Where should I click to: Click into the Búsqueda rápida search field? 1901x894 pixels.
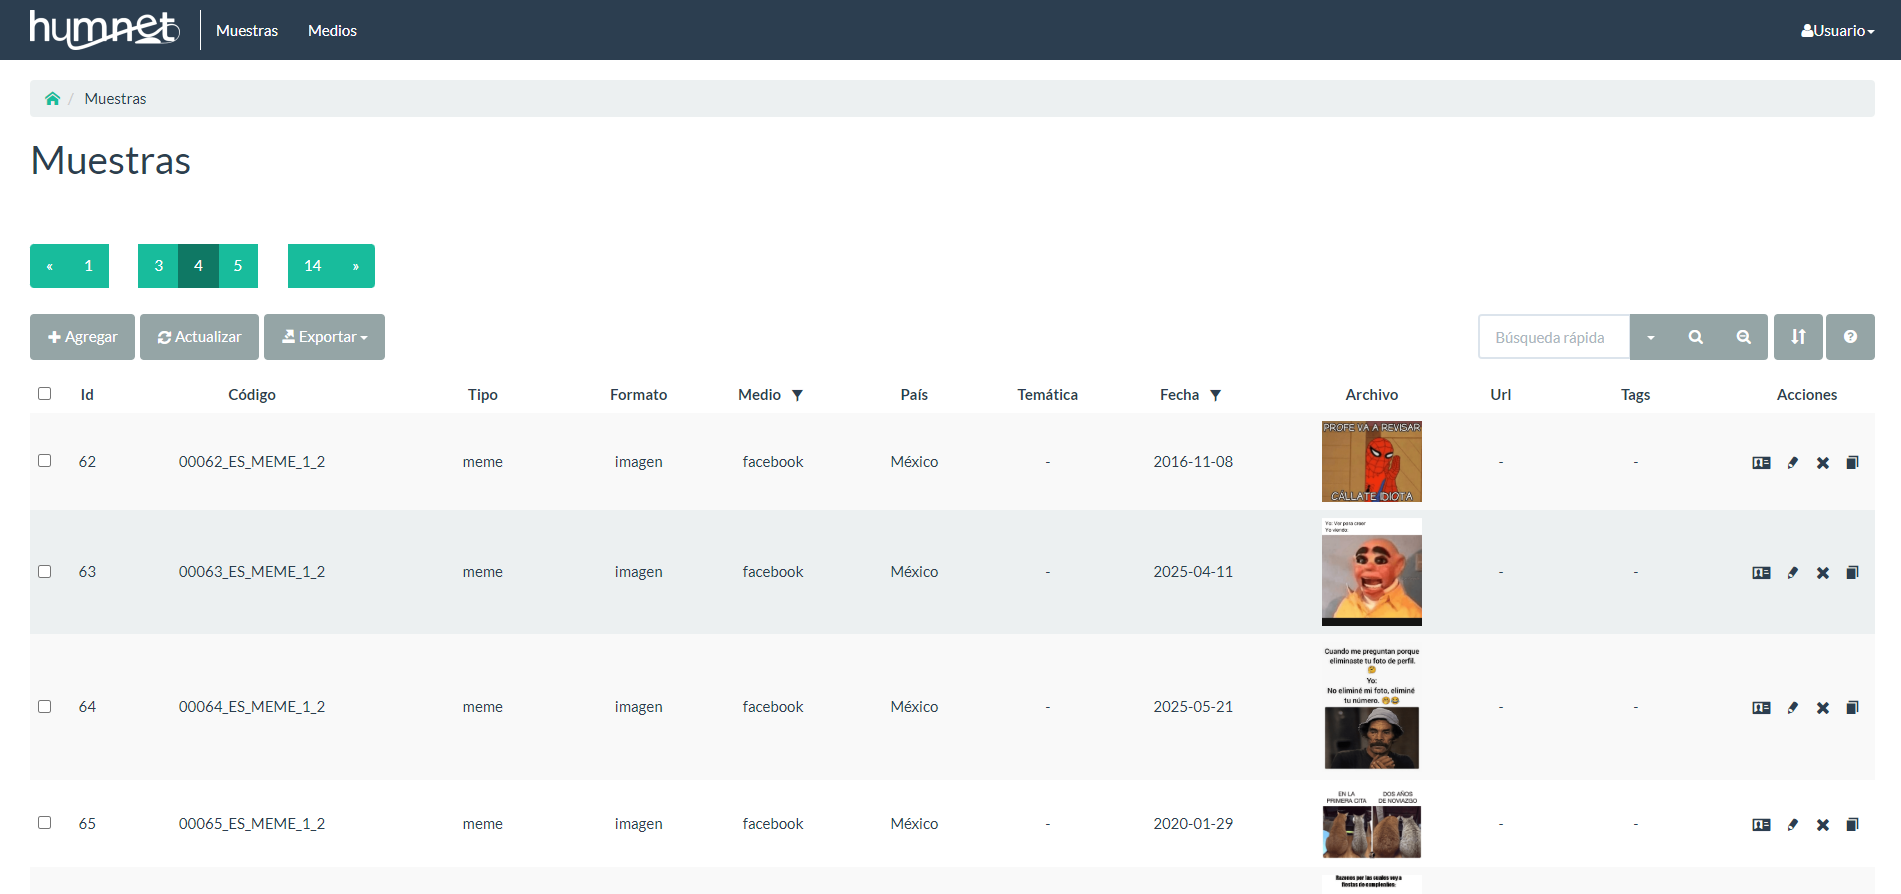pos(1553,337)
